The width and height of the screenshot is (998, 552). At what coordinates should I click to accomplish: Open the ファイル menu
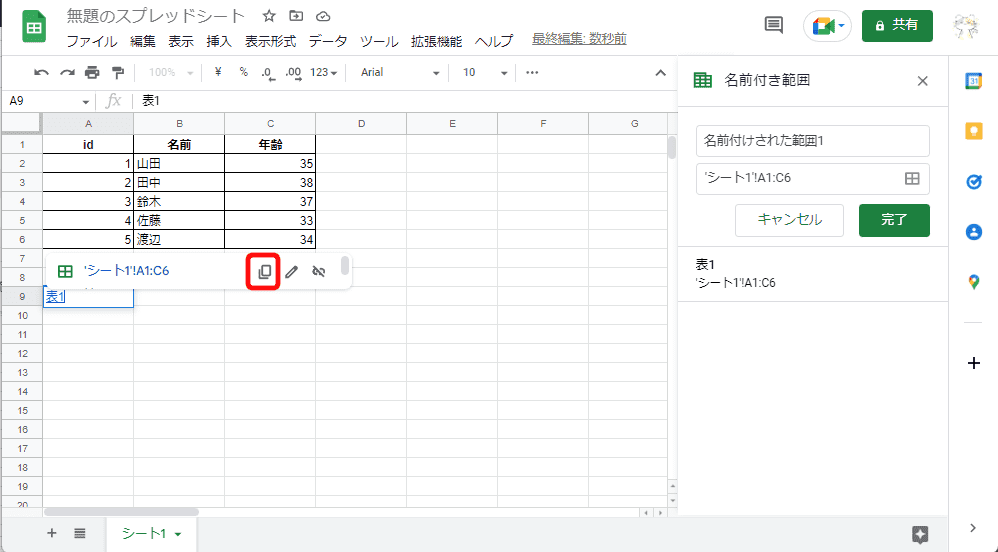click(x=92, y=41)
